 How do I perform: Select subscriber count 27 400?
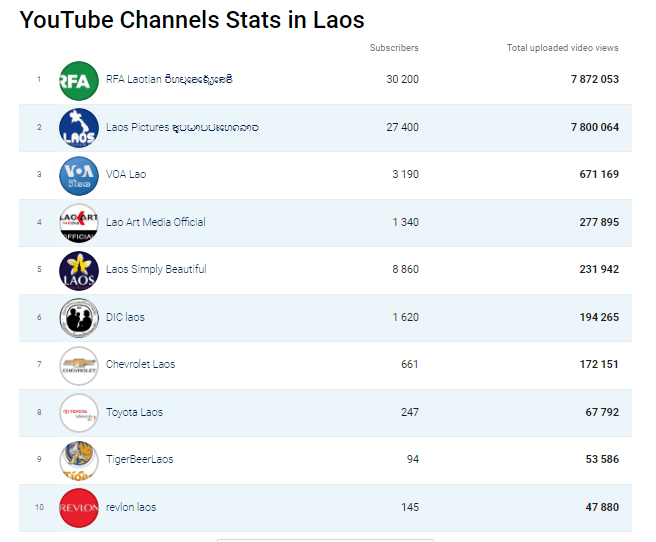point(402,127)
